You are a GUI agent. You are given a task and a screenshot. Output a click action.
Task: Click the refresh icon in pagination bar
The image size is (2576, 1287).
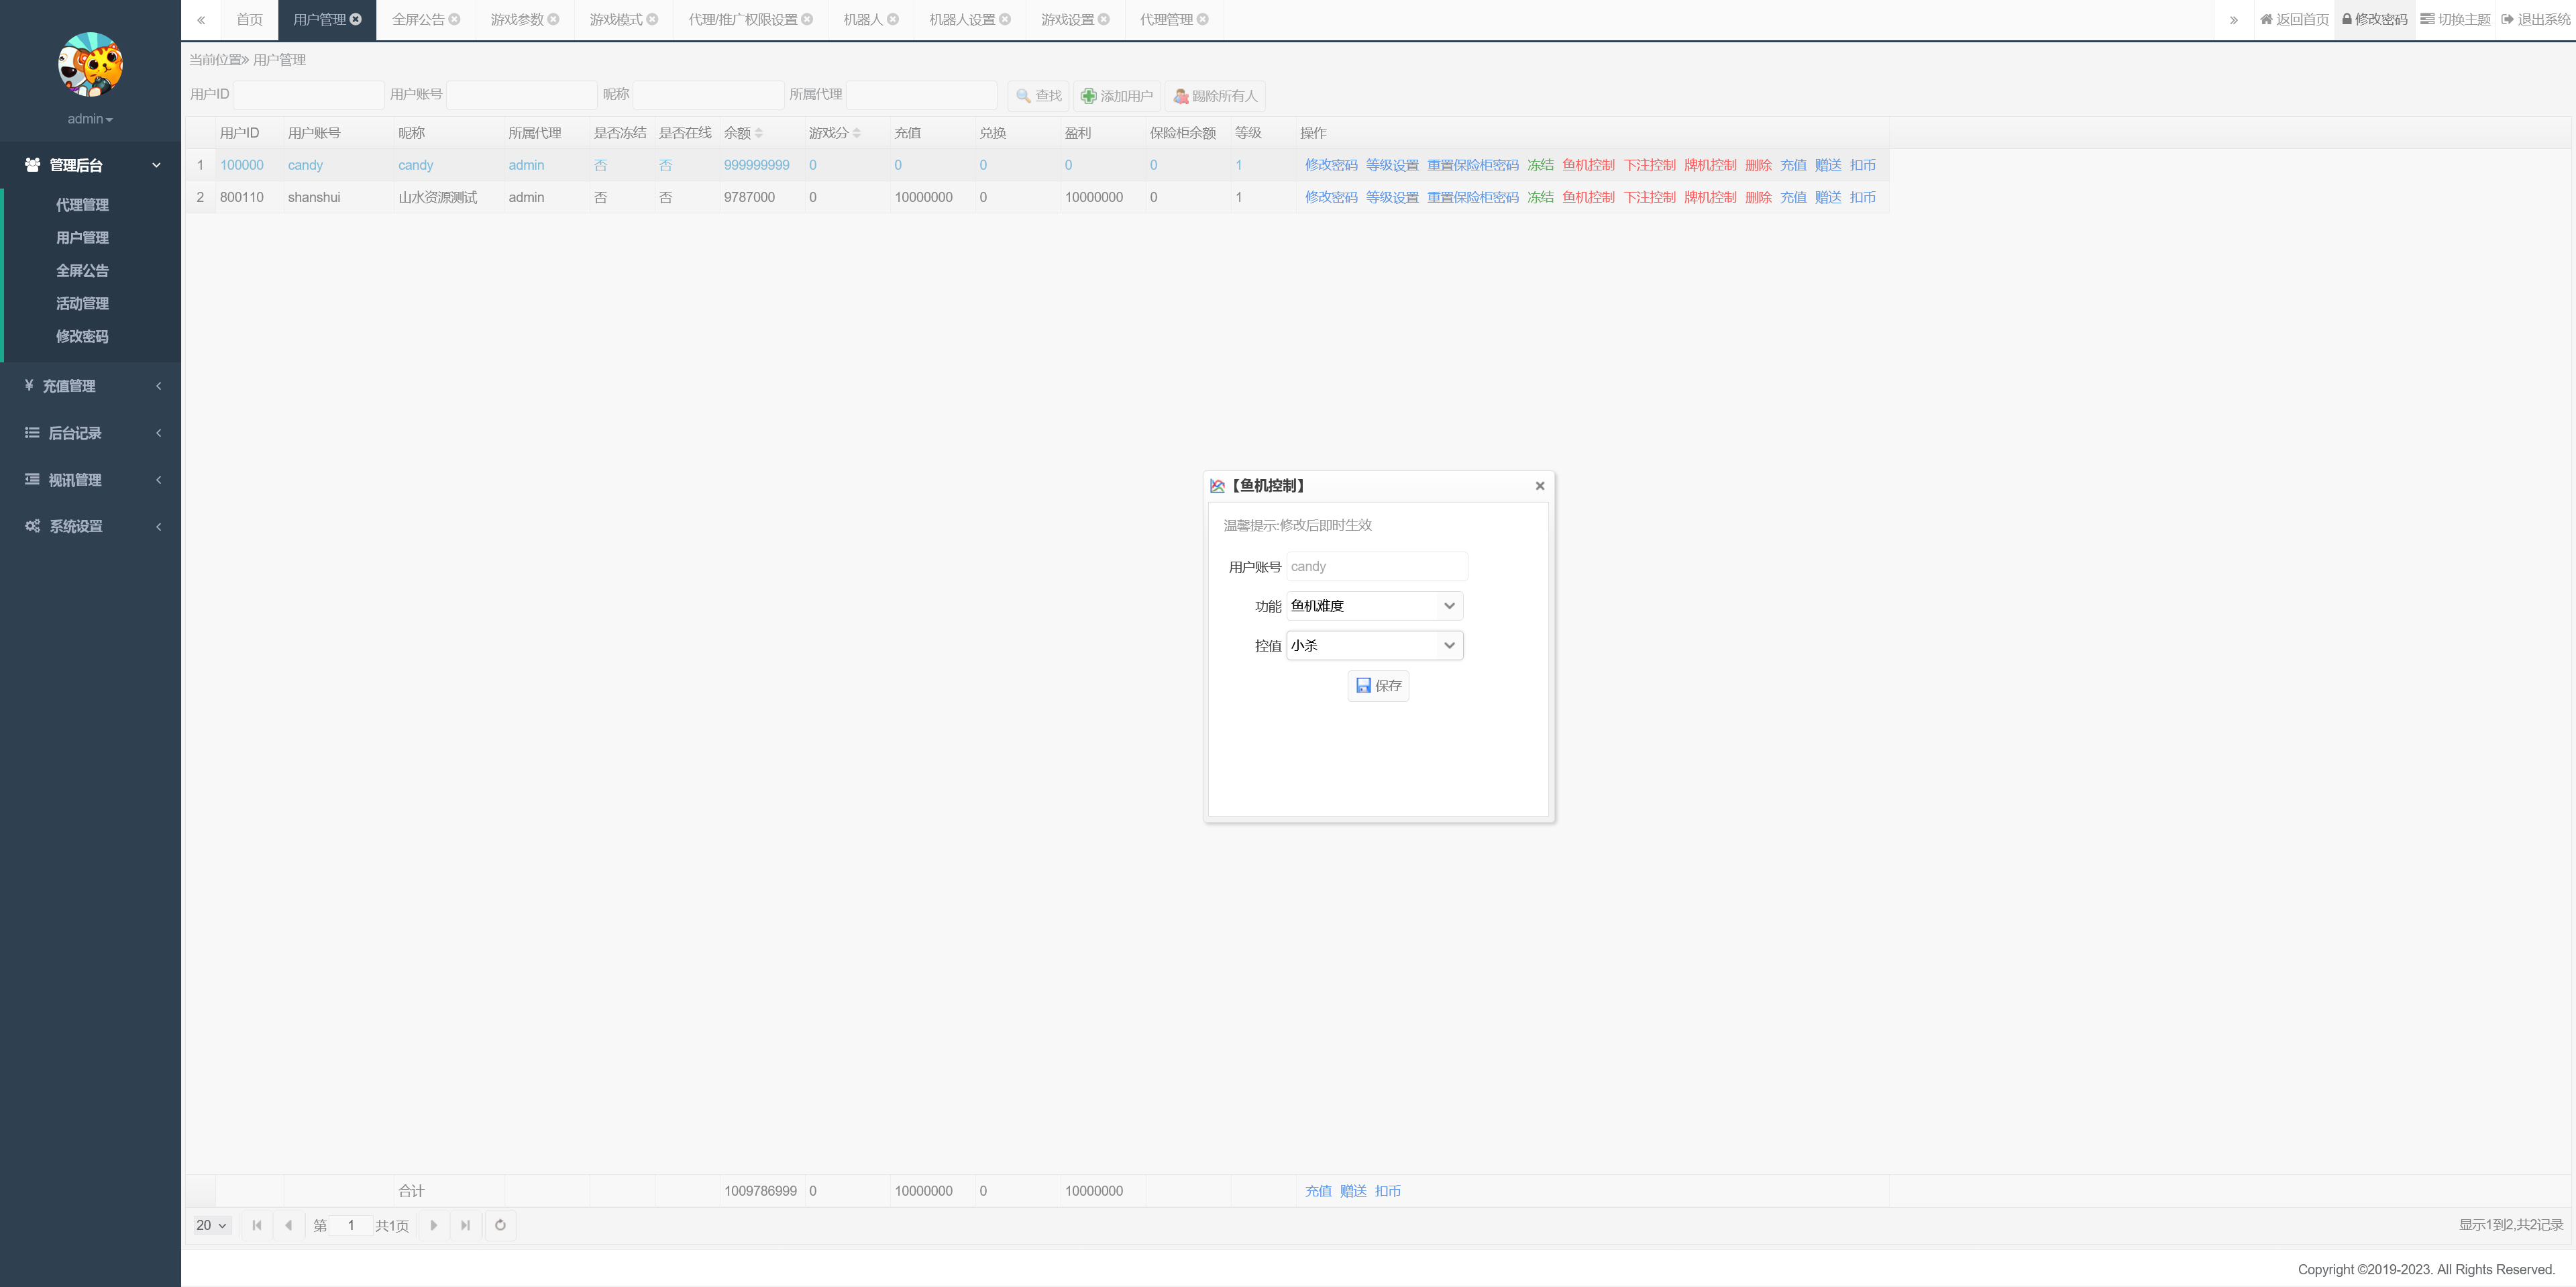pyautogui.click(x=500, y=1225)
